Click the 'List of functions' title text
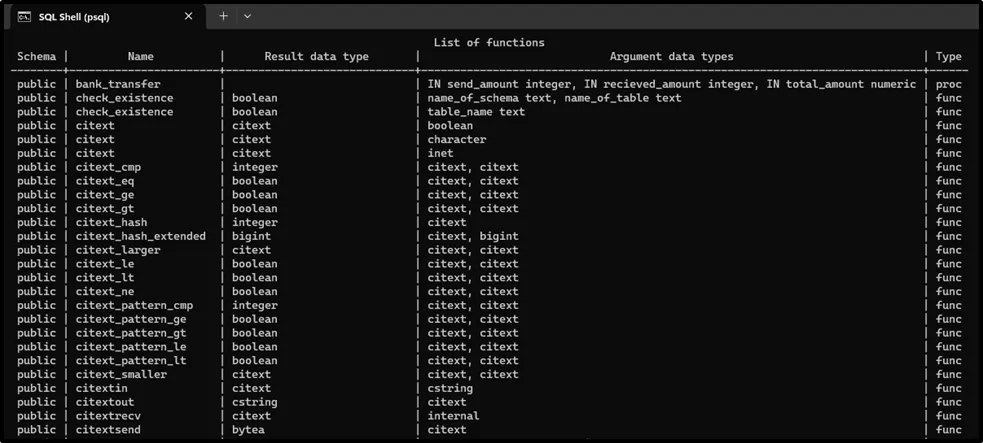The height and width of the screenshot is (443, 983). (x=489, y=43)
